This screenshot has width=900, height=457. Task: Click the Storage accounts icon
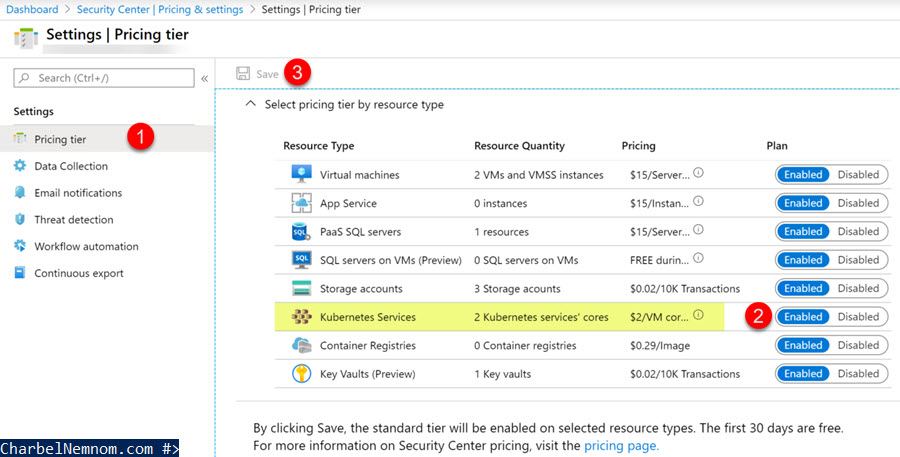tap(301, 288)
